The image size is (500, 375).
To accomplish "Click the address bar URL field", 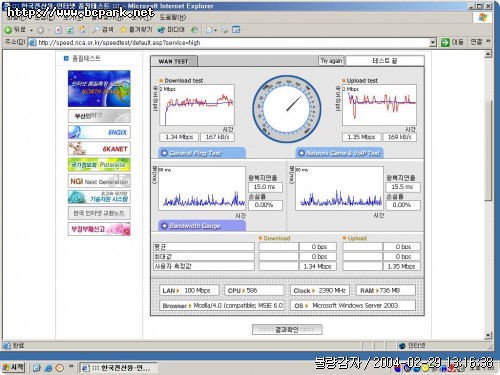I will coord(232,42).
